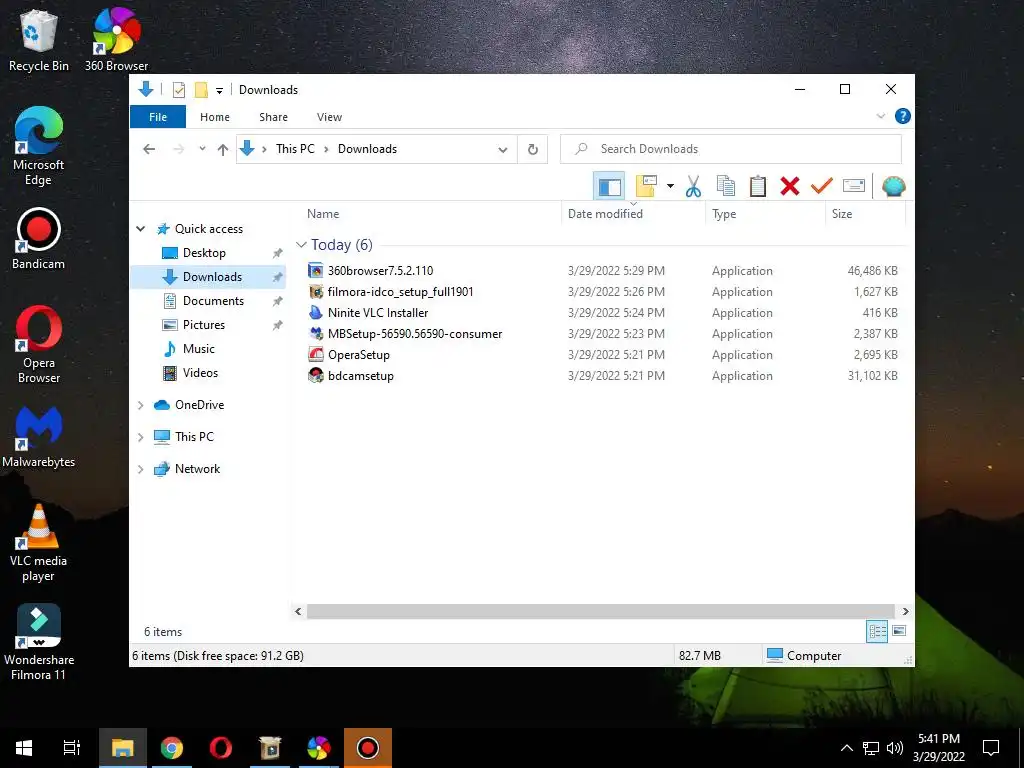This screenshot has height=768, width=1024.
Task: Open Malwarebytes desktop shortcut
Action: pyautogui.click(x=39, y=436)
